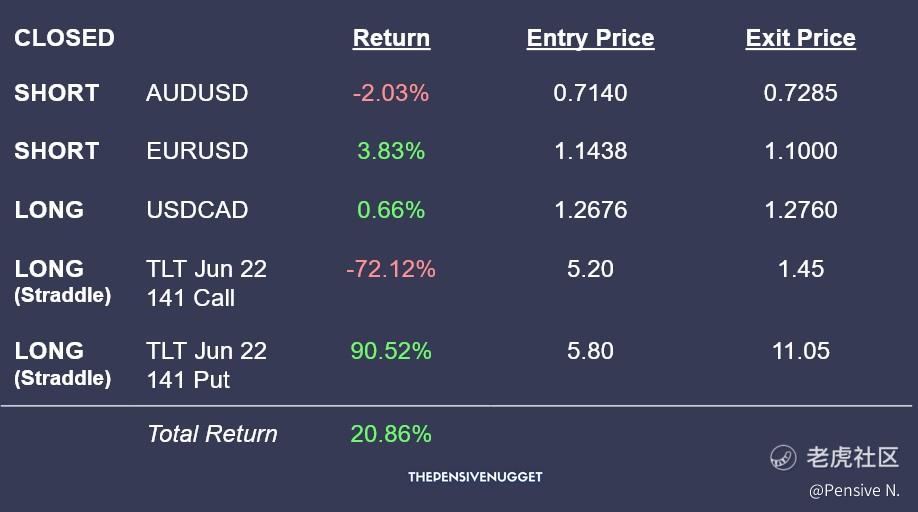Click the CLOSED section heading
This screenshot has height=512, width=918.
(x=64, y=38)
